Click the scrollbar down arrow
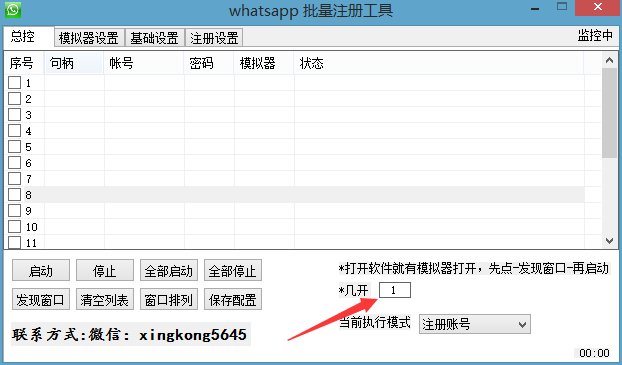 click(609, 240)
